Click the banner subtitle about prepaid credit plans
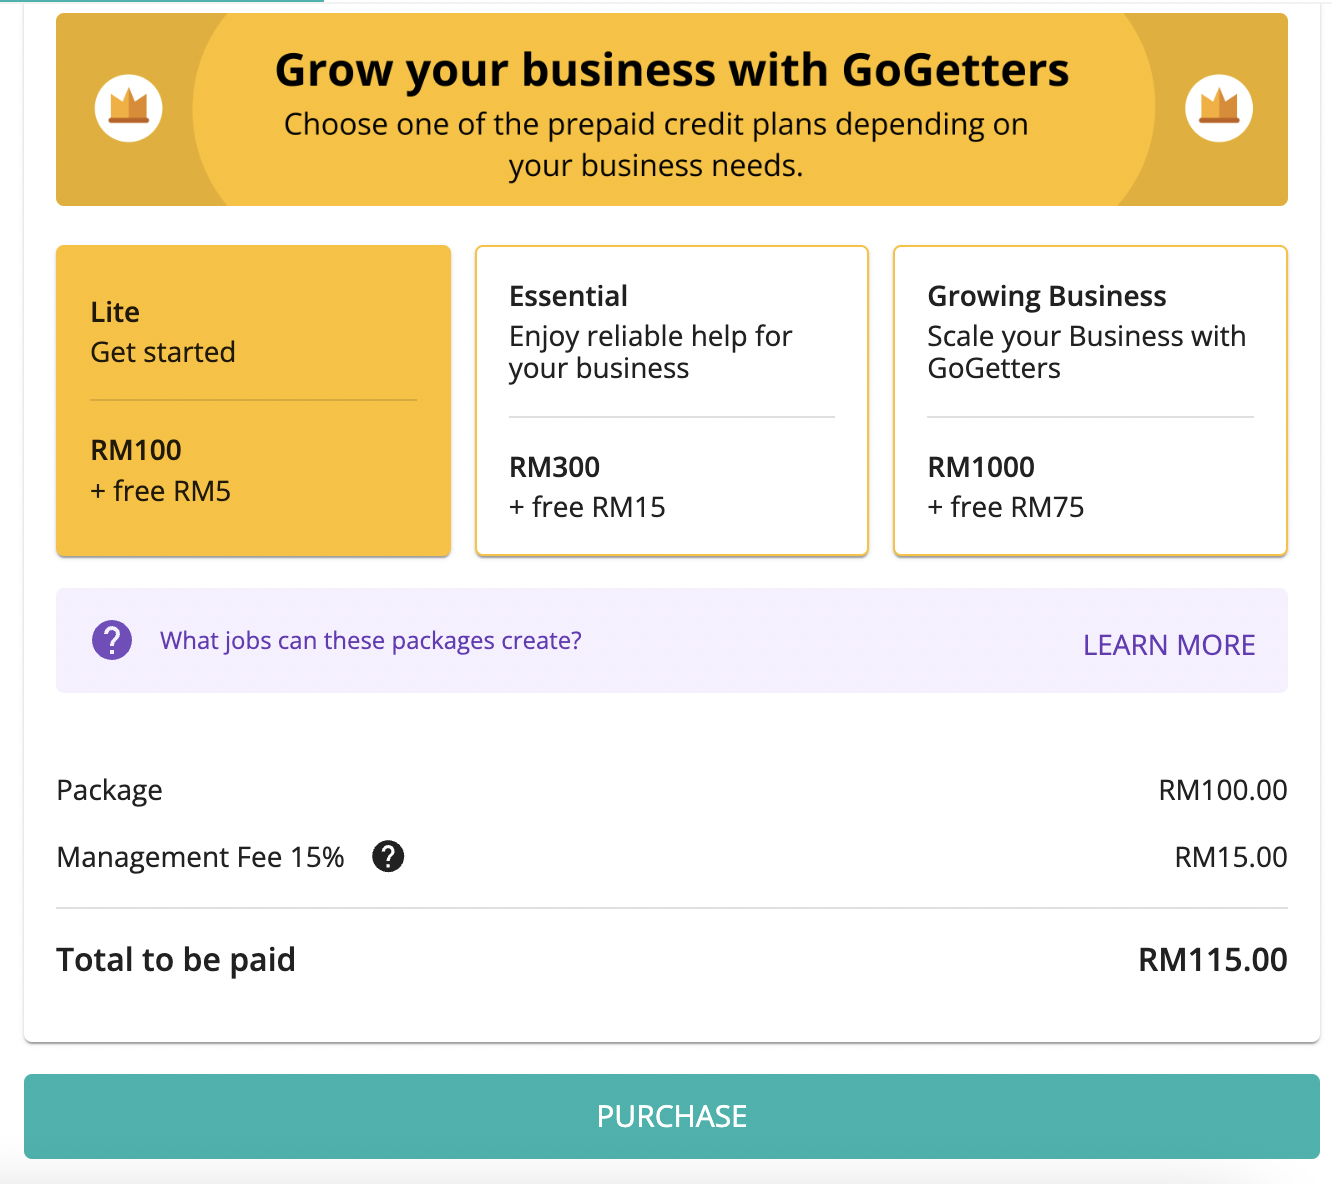This screenshot has height=1184, width=1332. pos(656,144)
